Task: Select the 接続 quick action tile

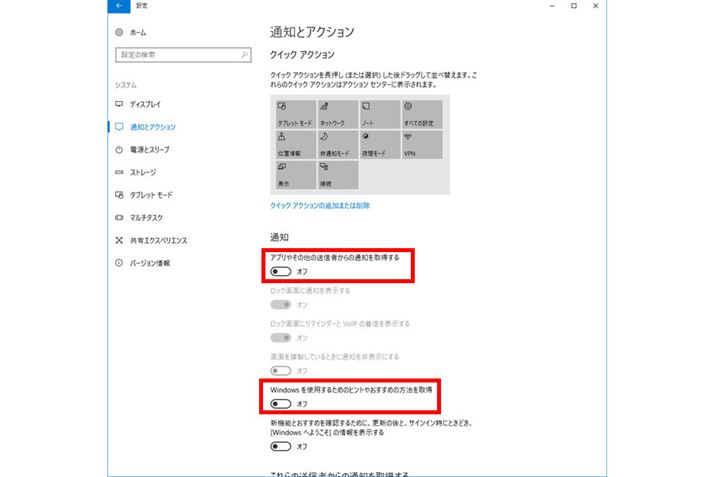Action: [x=337, y=175]
